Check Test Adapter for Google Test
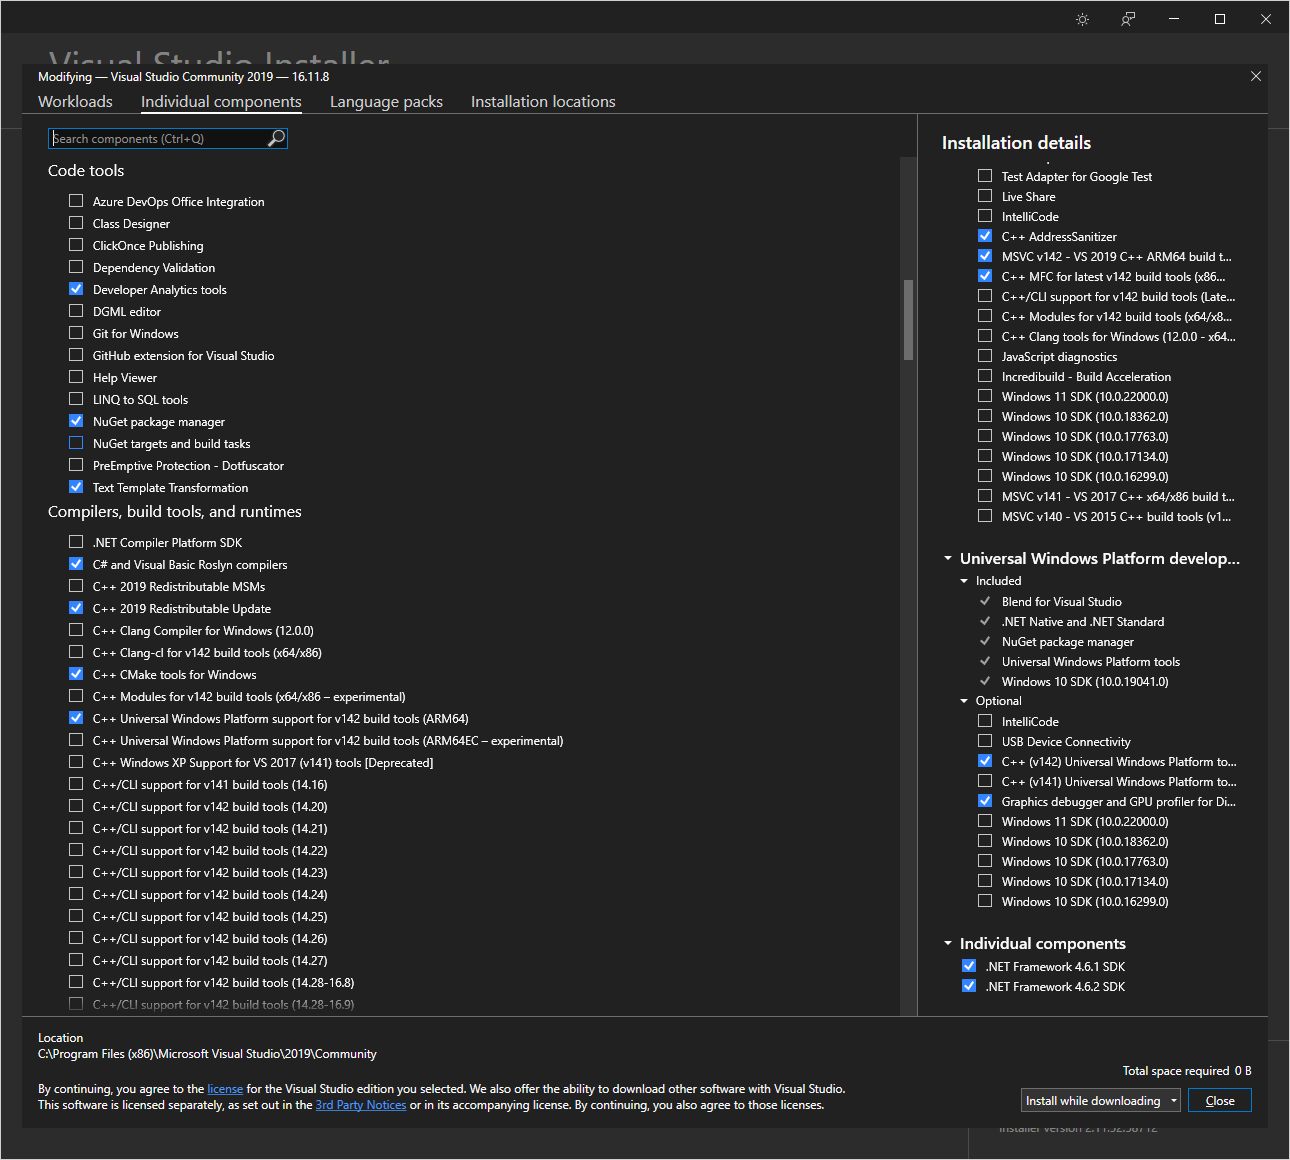Screen dimensions: 1290x1160 click(x=985, y=176)
